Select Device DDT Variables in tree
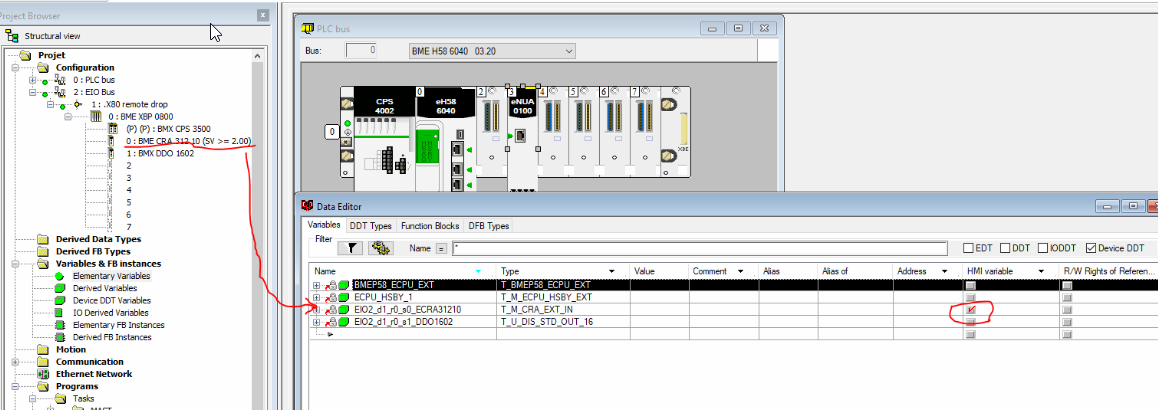The width and height of the screenshot is (1158, 410). 112,301
